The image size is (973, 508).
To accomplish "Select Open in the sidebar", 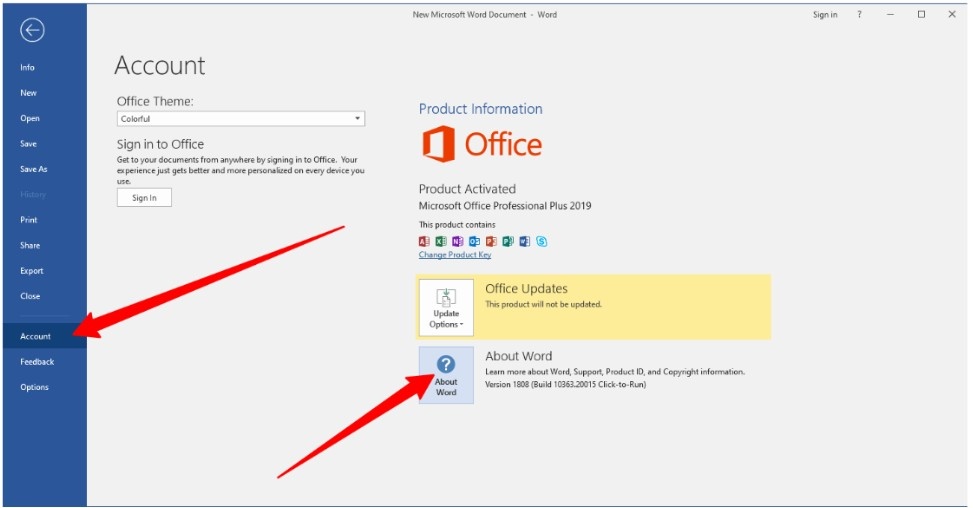I will coord(30,118).
